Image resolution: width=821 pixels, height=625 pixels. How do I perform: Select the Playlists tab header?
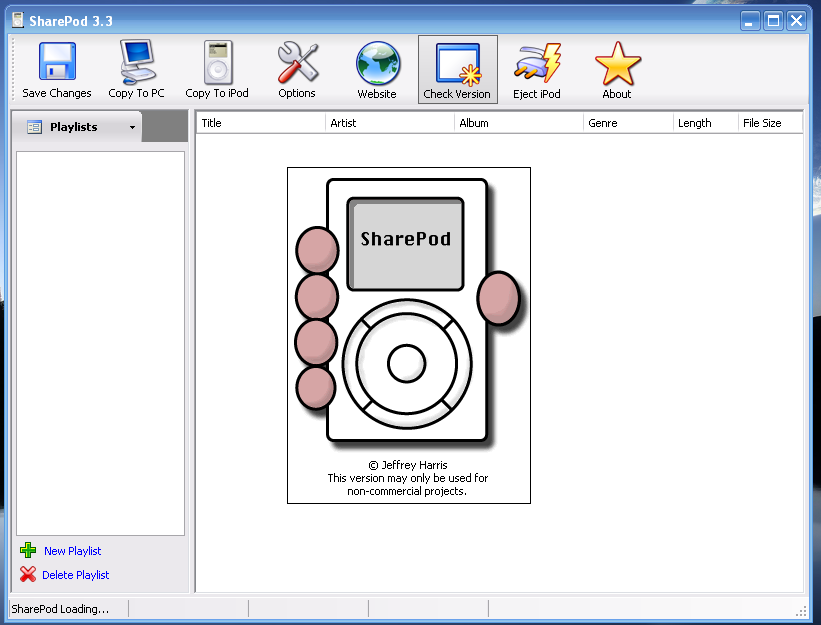[x=74, y=127]
